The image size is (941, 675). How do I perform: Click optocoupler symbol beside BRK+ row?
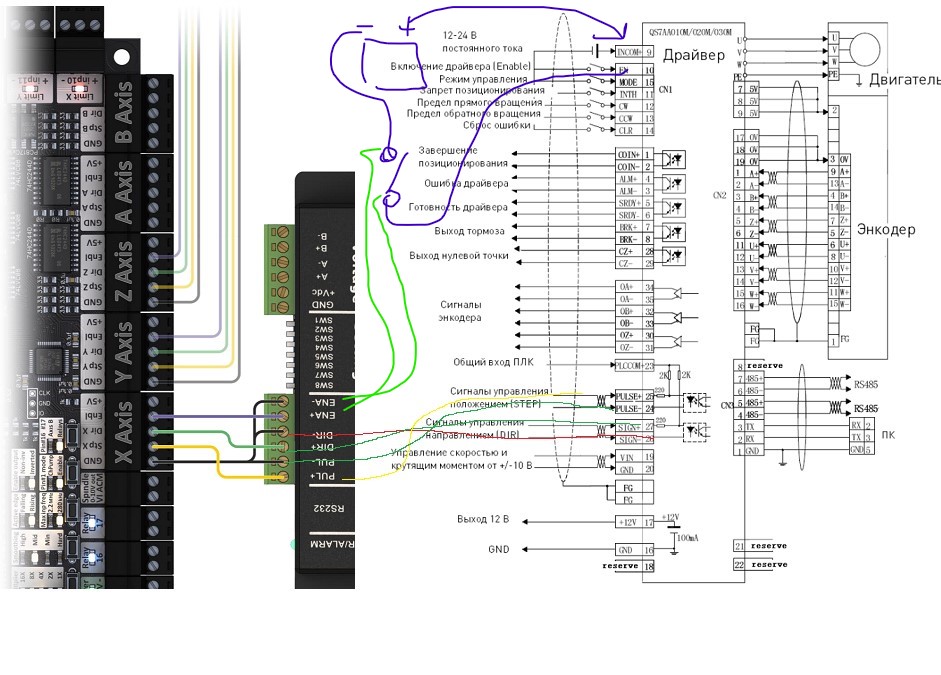(673, 232)
